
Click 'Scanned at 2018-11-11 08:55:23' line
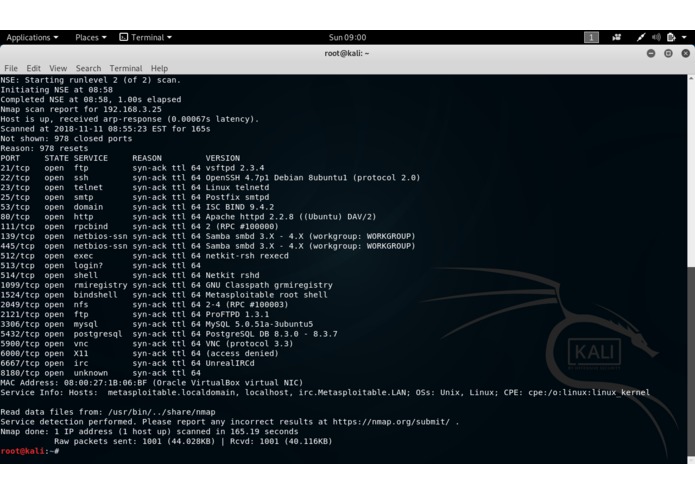(x=105, y=128)
